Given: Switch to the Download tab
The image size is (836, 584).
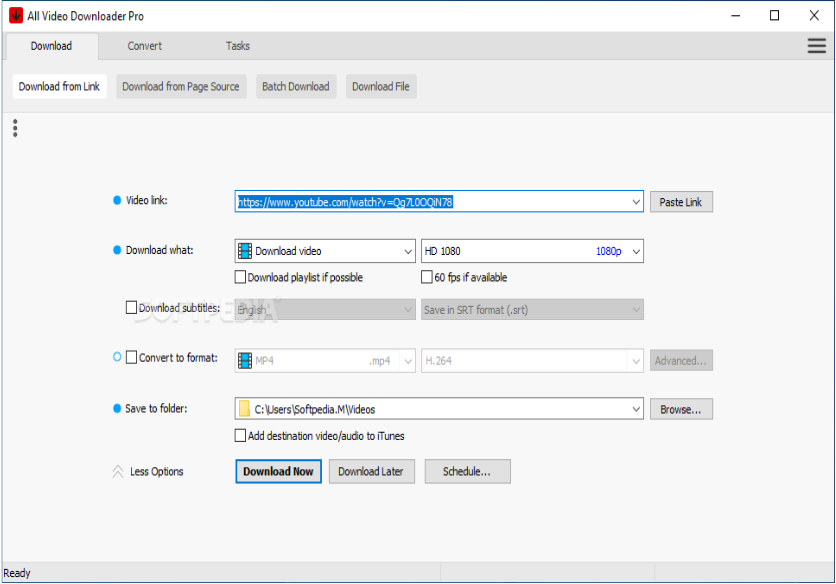Looking at the screenshot, I should pyautogui.click(x=51, y=46).
